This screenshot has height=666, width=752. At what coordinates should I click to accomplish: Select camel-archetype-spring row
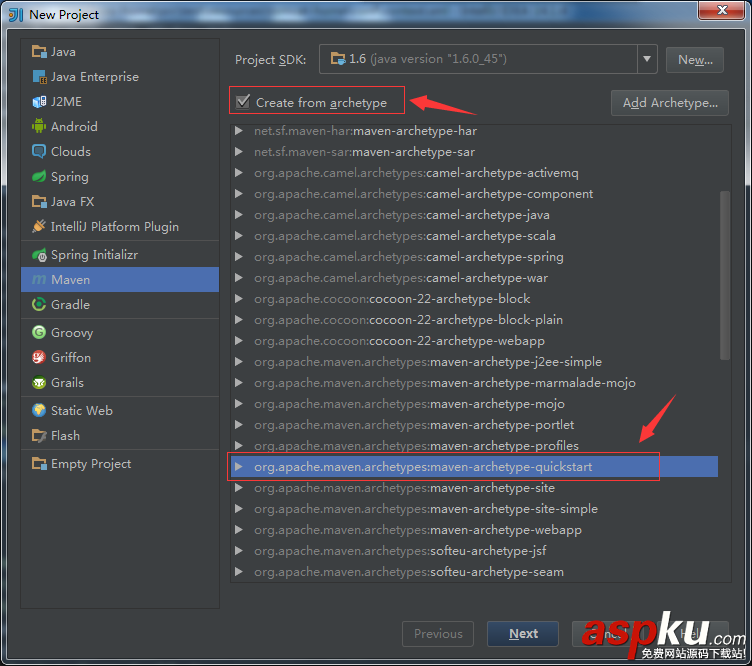(x=474, y=257)
